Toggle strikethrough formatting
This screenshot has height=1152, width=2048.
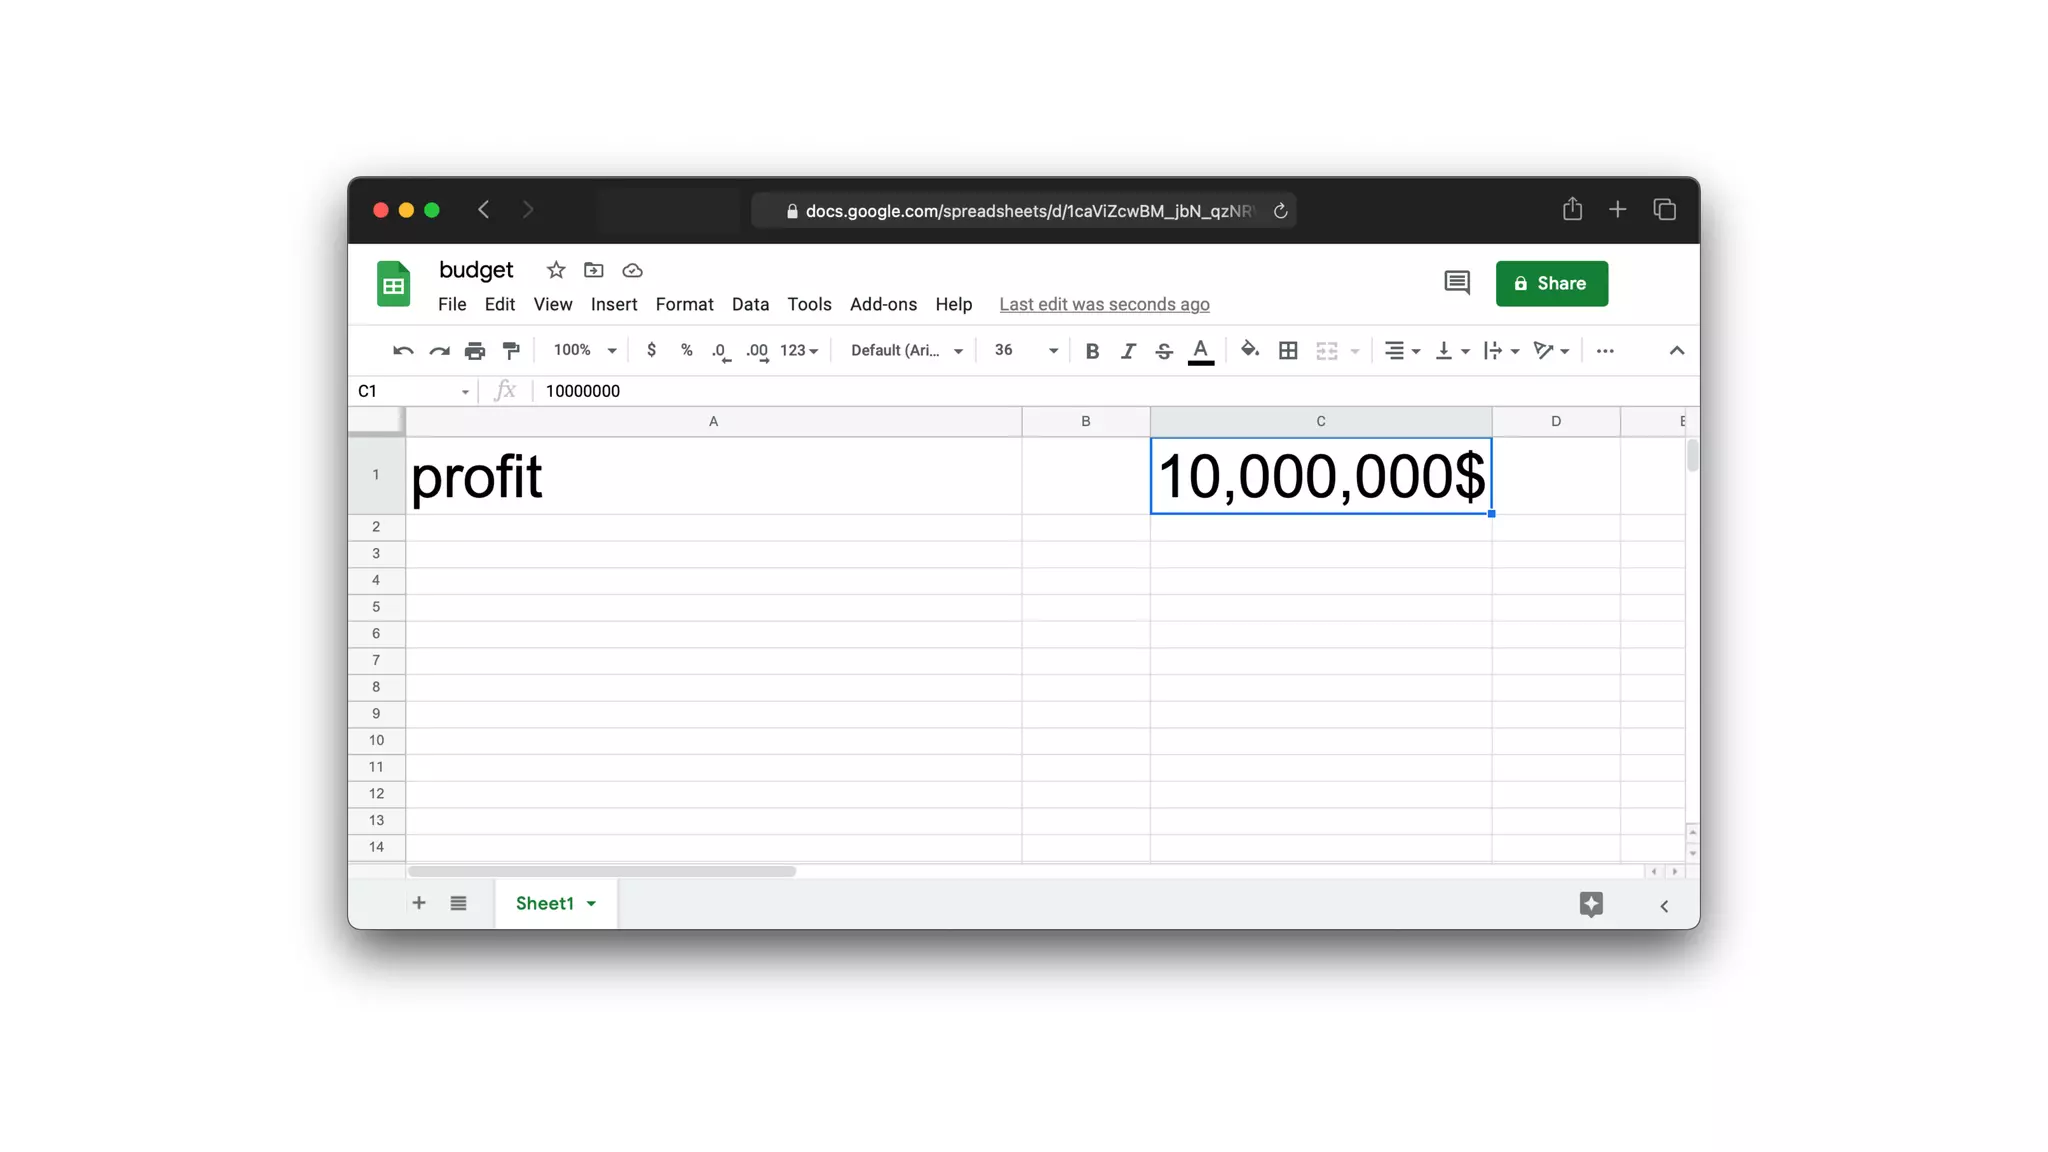(1164, 351)
